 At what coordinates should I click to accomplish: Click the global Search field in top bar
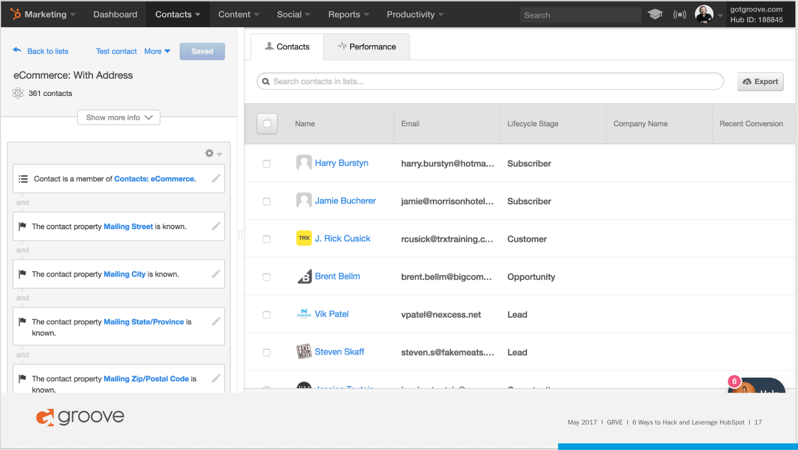[580, 15]
